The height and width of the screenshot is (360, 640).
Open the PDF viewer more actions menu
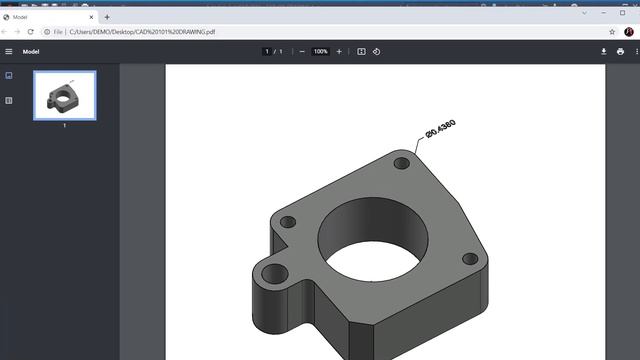point(636,51)
